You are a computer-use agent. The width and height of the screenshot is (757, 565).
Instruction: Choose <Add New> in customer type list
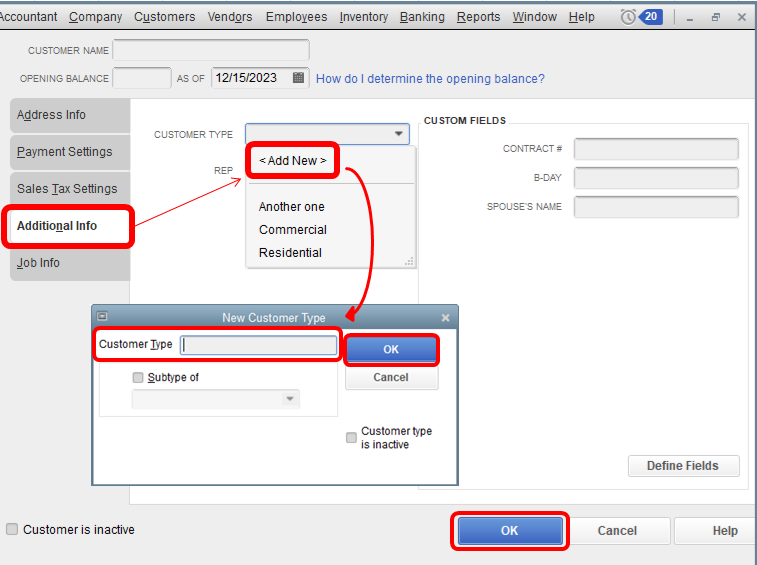[293, 160]
